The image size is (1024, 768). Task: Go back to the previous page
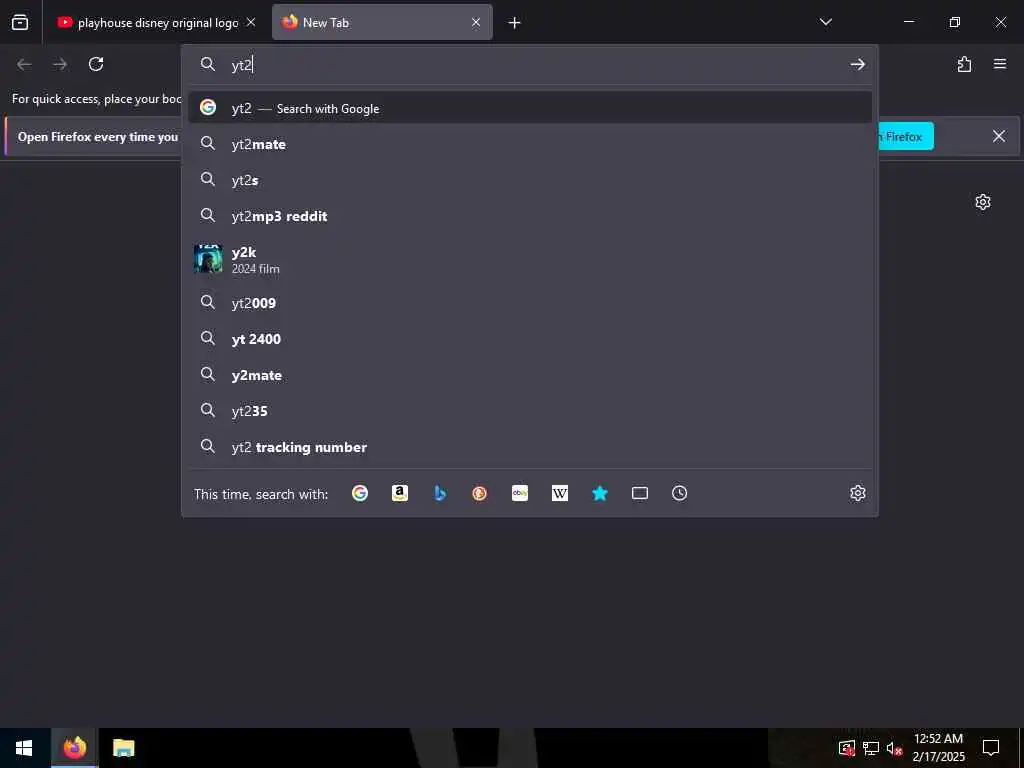click(x=24, y=64)
